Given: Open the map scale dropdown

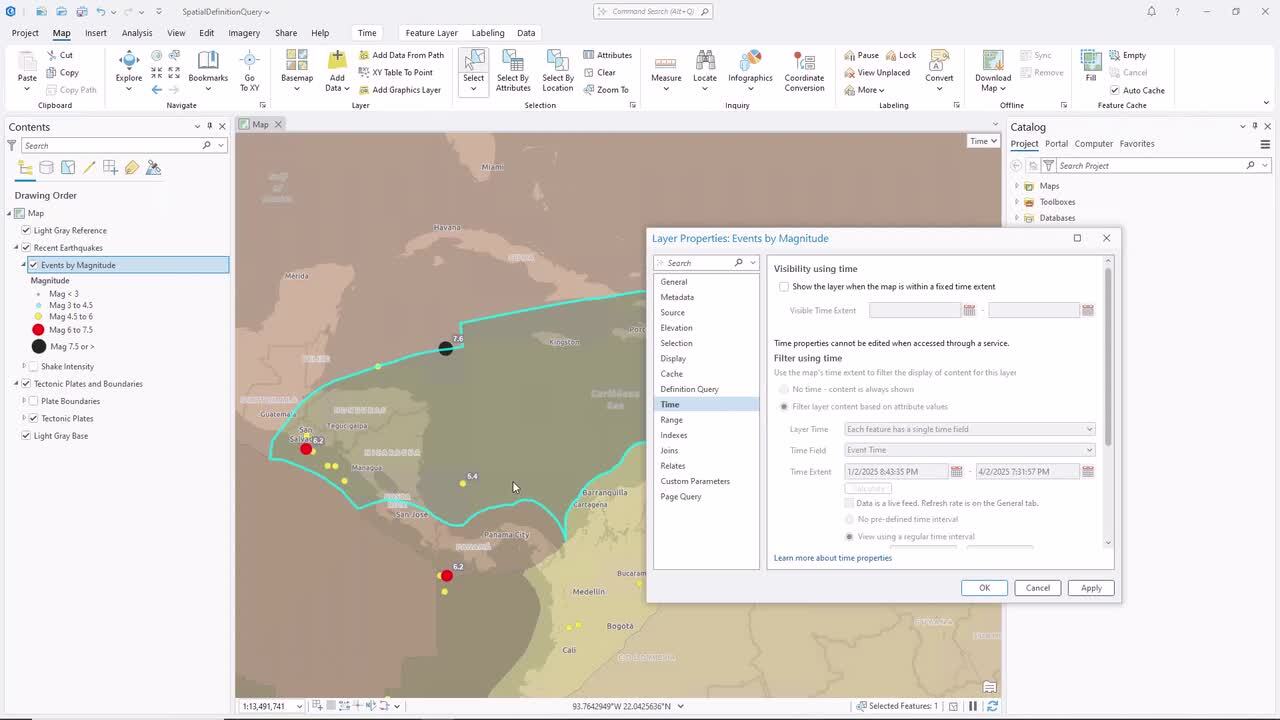Looking at the screenshot, I should [299, 706].
